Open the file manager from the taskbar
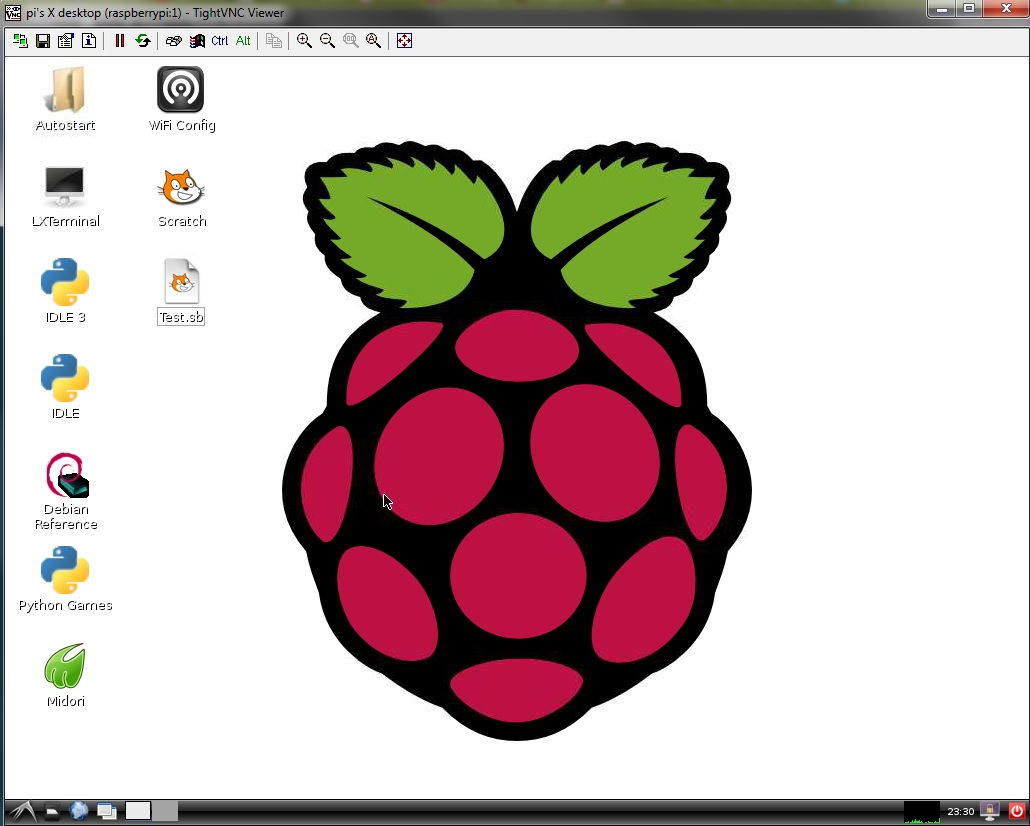The width and height of the screenshot is (1030, 826). click(53, 812)
